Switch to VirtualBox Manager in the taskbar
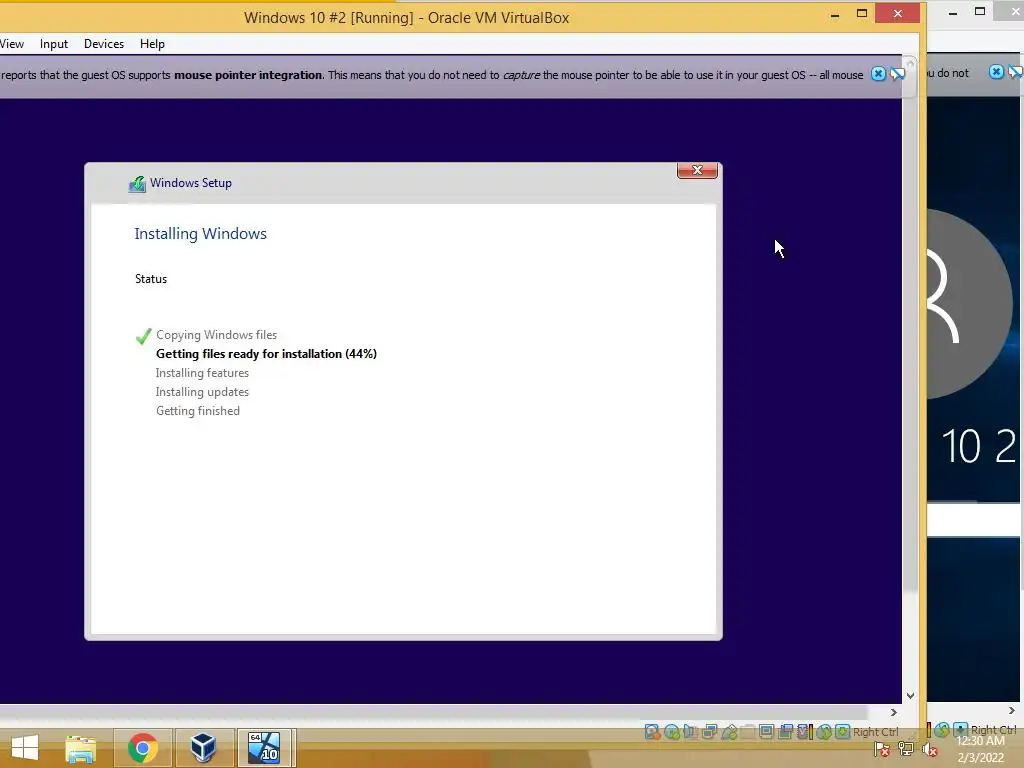The height and width of the screenshot is (768, 1024). point(203,748)
